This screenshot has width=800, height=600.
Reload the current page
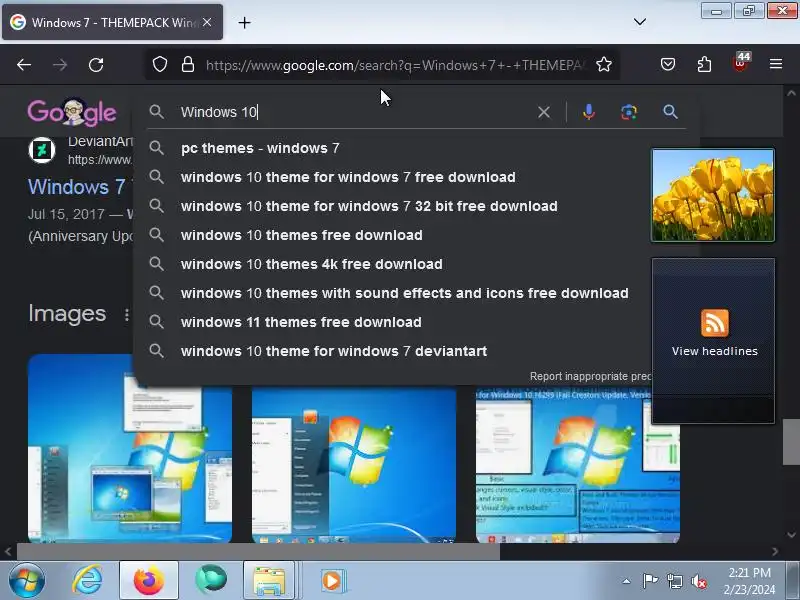click(96, 65)
